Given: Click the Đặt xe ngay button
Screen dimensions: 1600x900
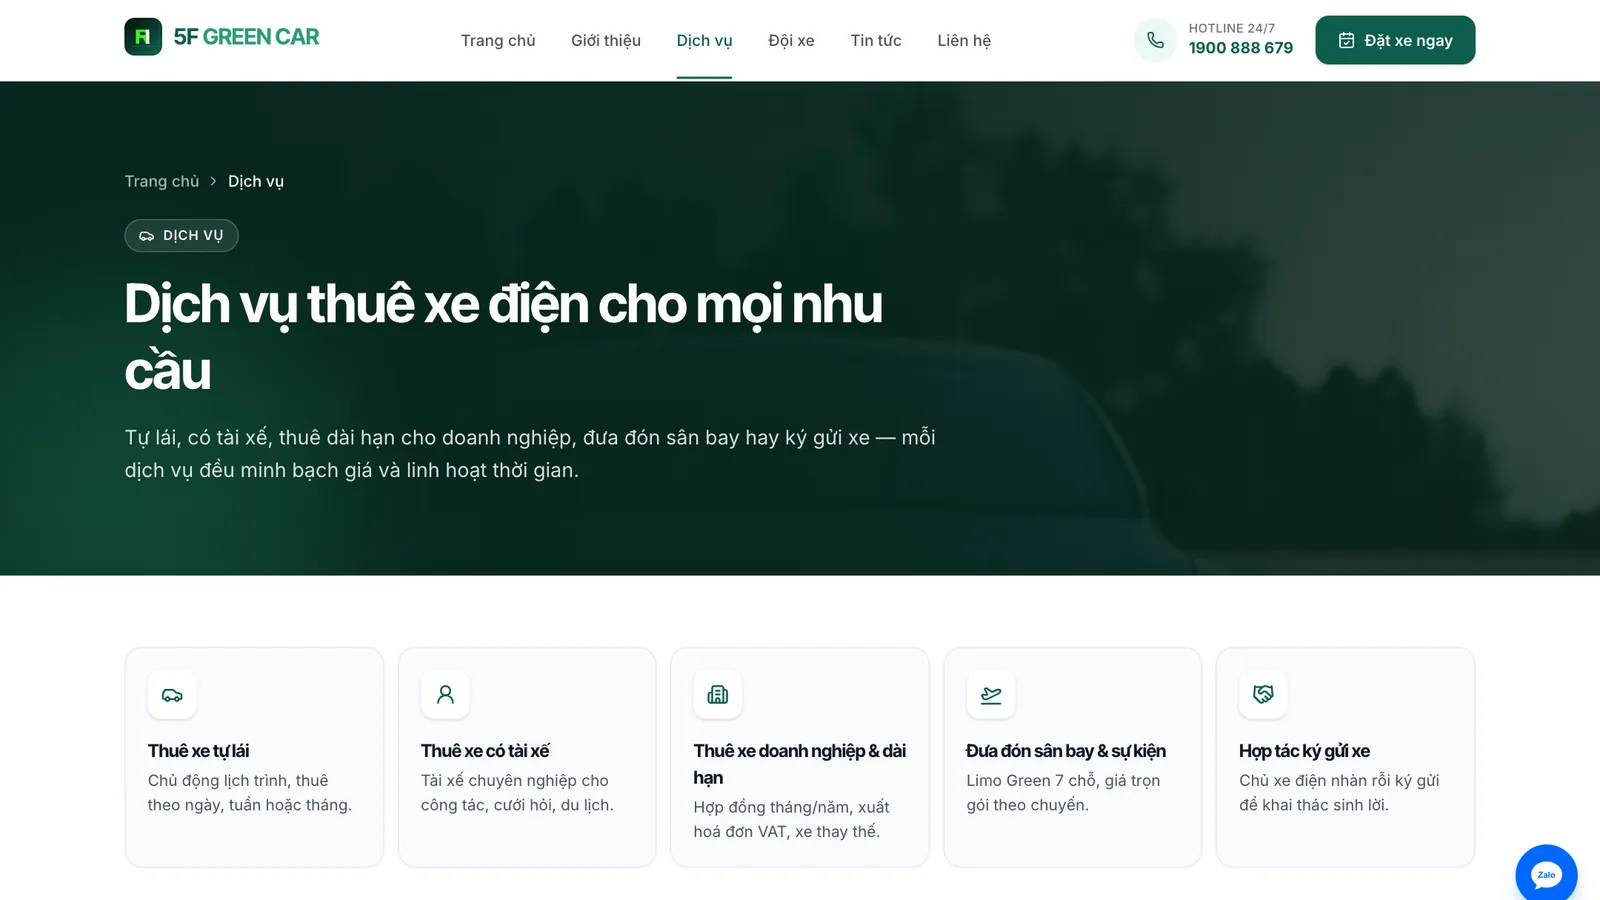Looking at the screenshot, I should click(x=1395, y=40).
